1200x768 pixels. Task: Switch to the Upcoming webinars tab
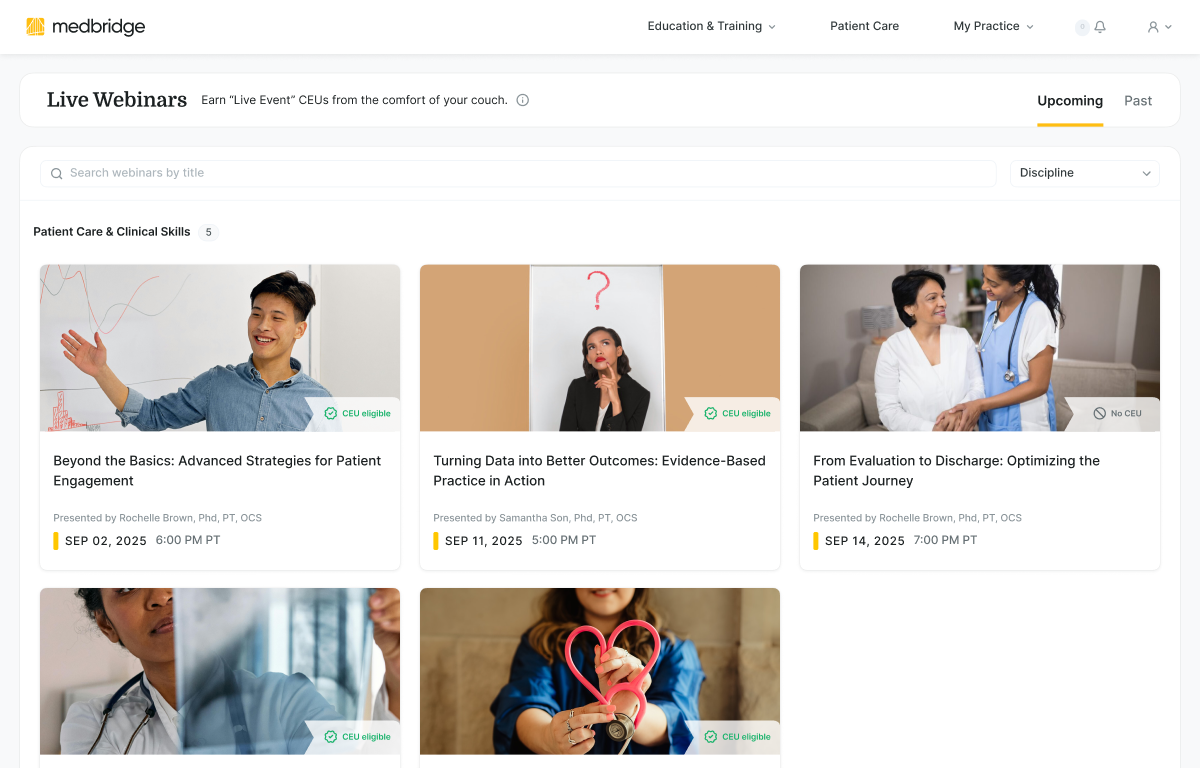(1069, 100)
